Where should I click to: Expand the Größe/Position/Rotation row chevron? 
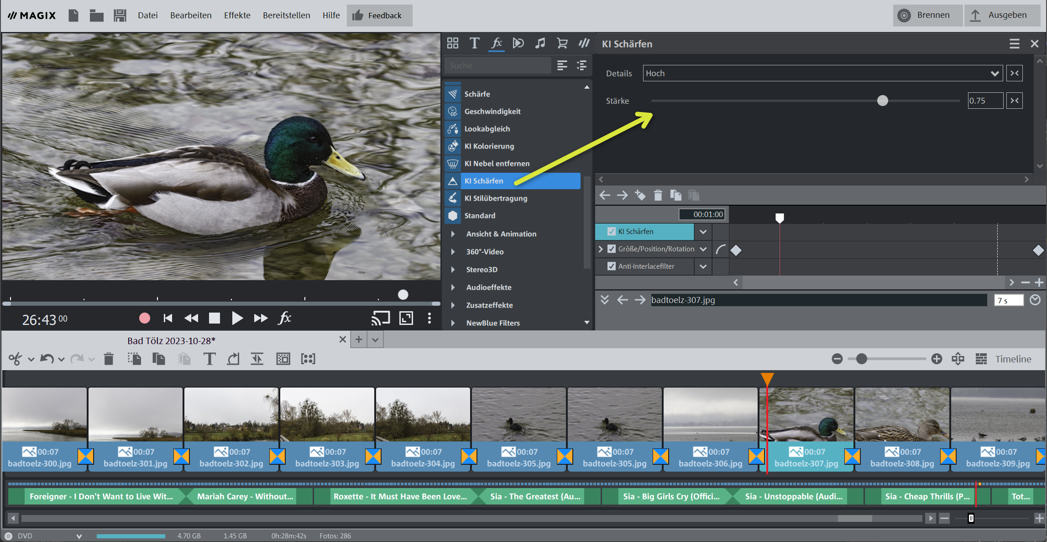pos(600,249)
